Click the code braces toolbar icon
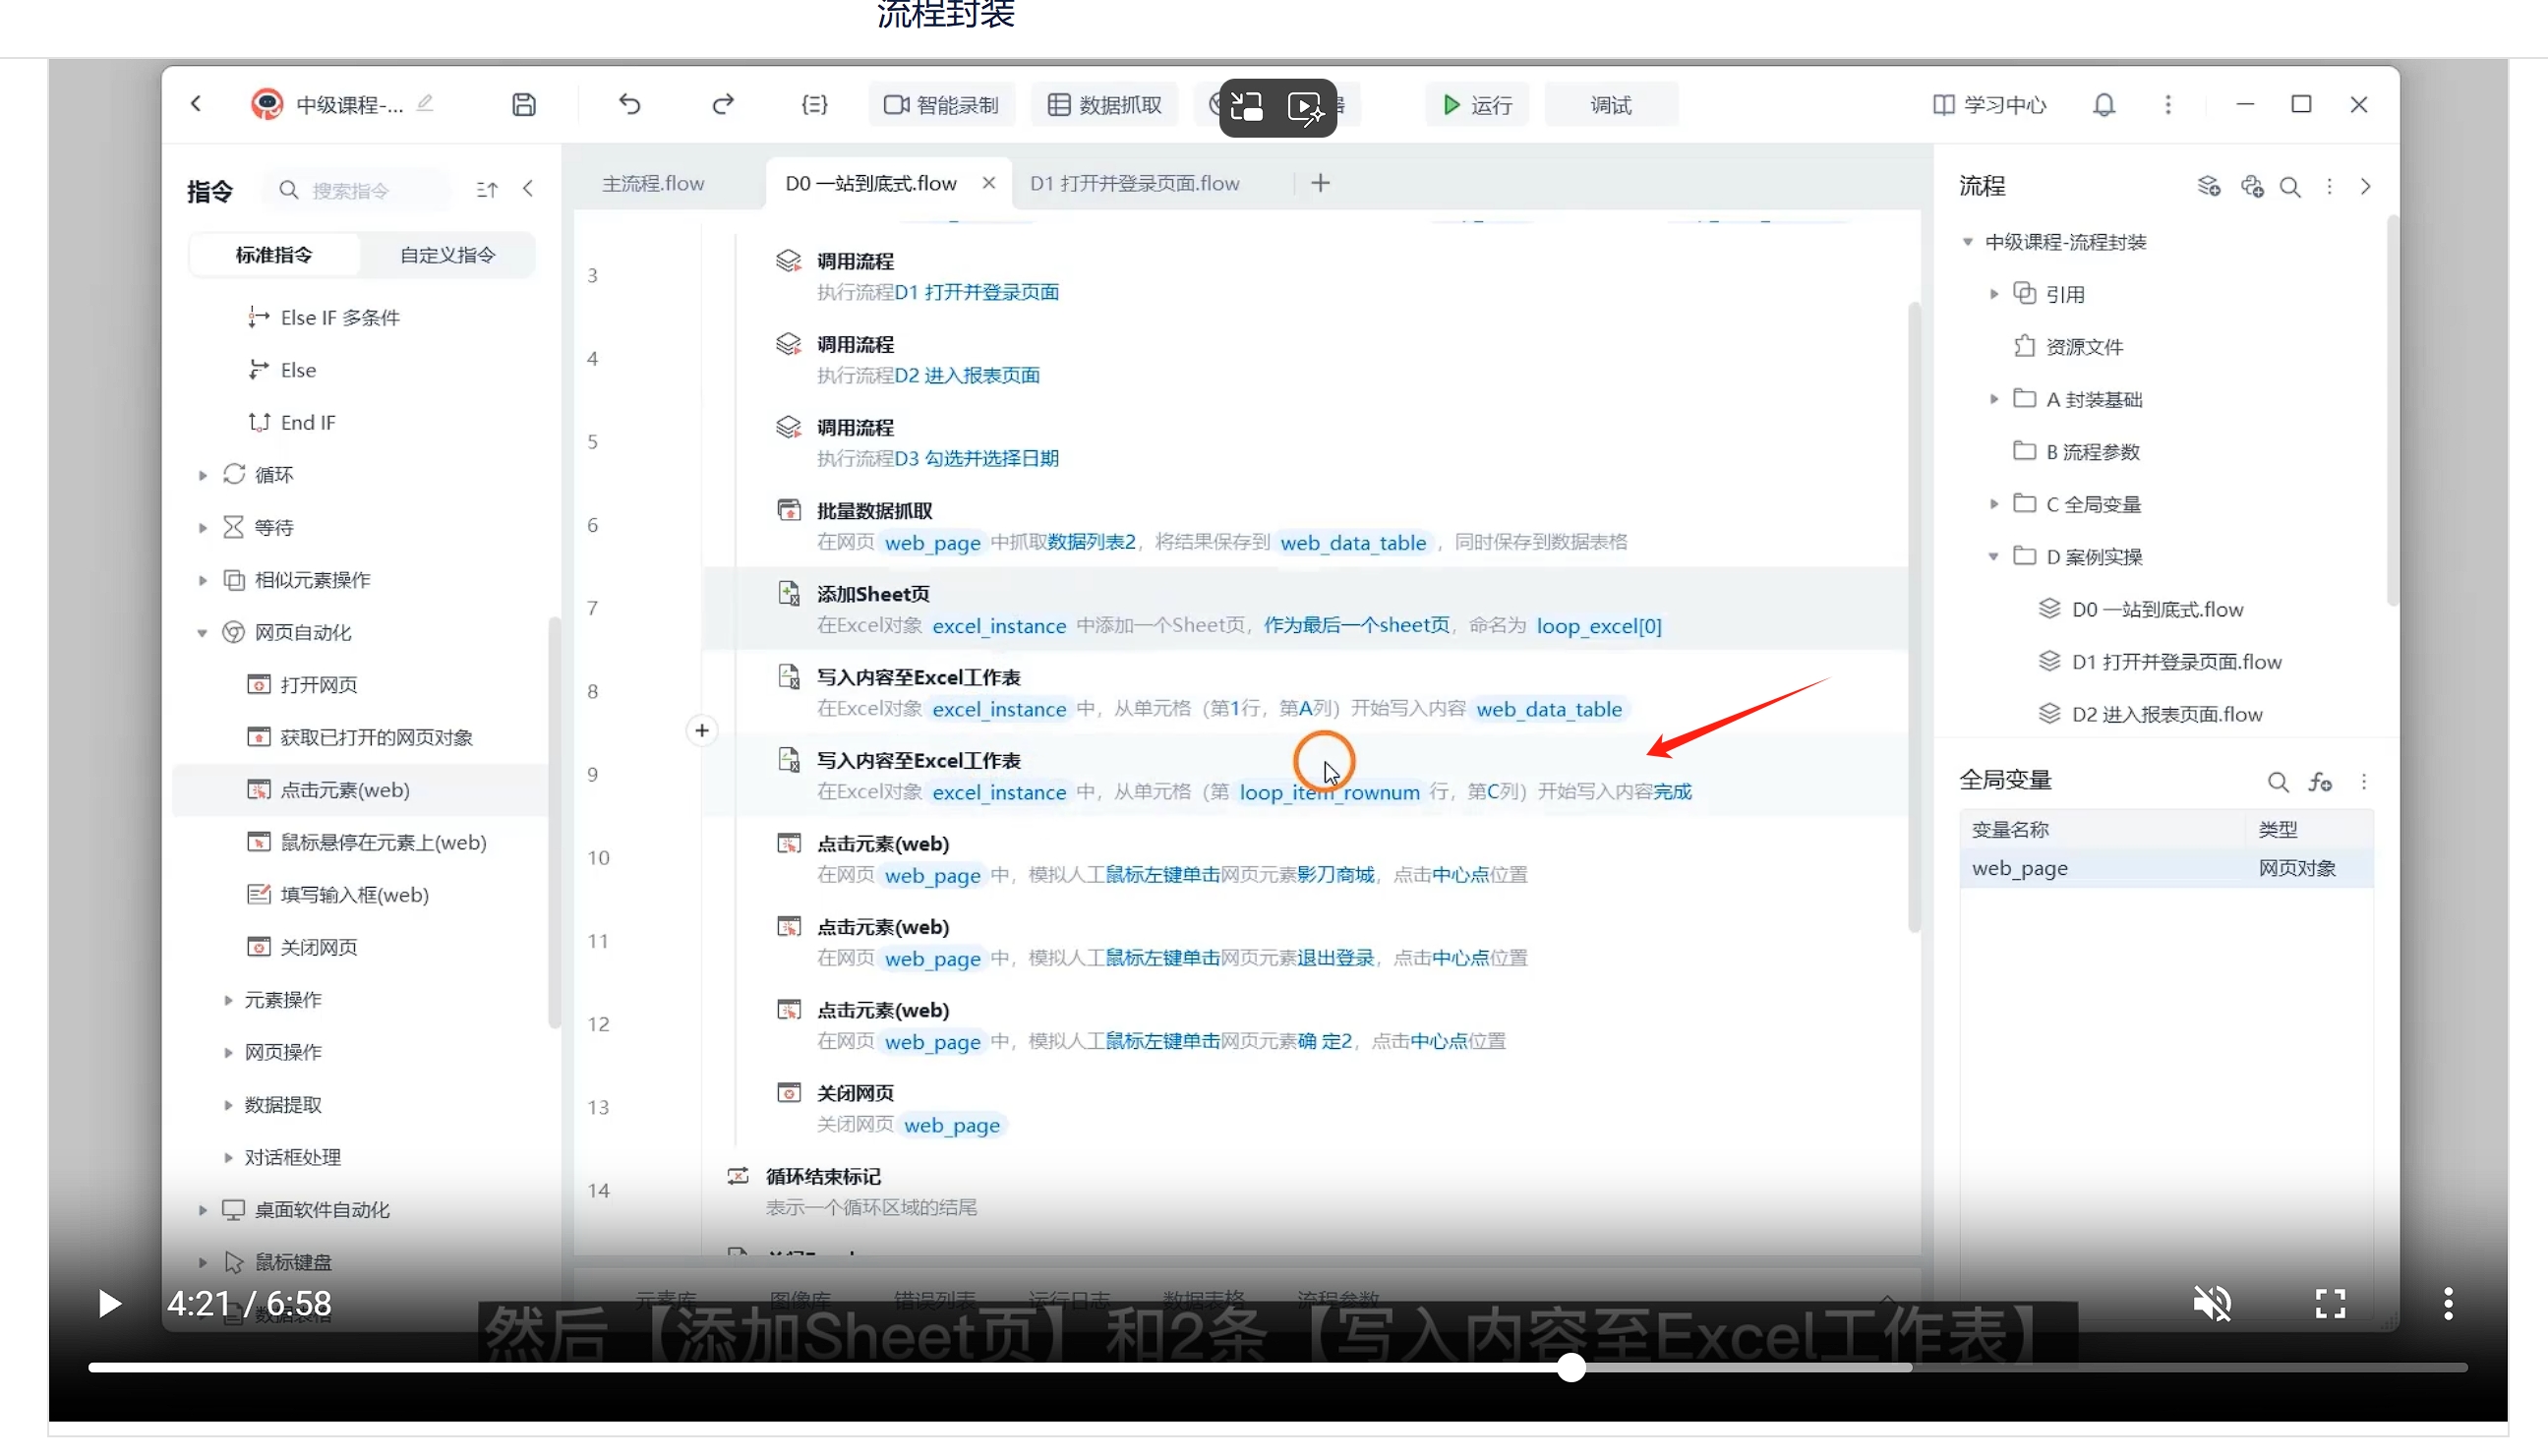Viewport: 2548px width, 1456px height. (x=814, y=105)
